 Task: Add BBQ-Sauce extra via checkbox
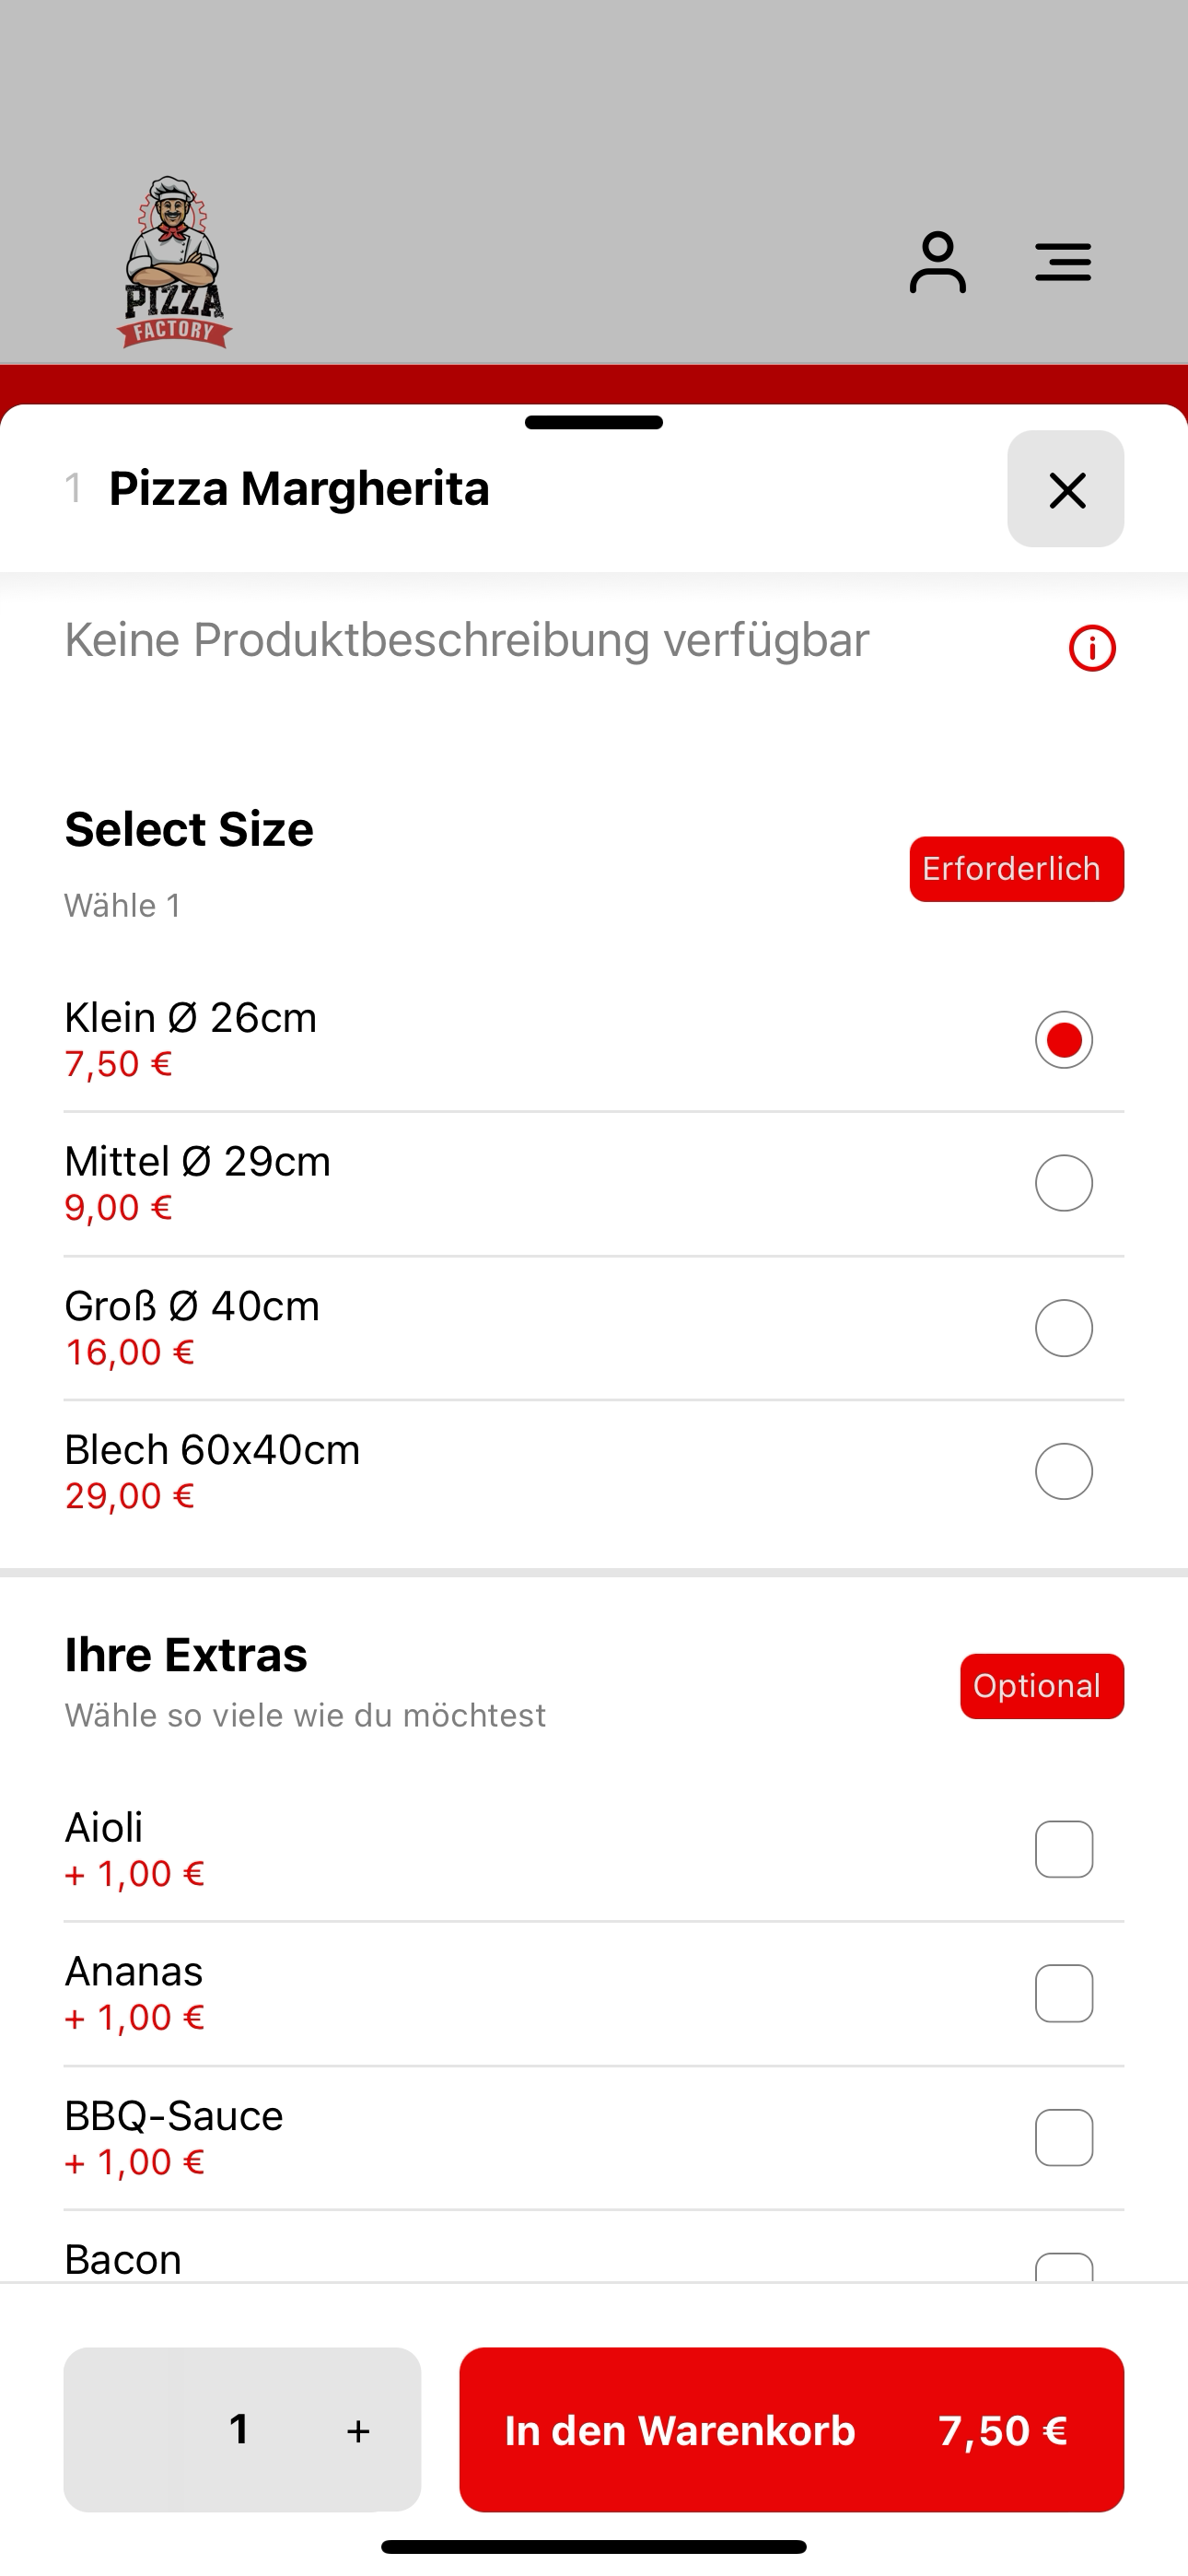1064,2137
